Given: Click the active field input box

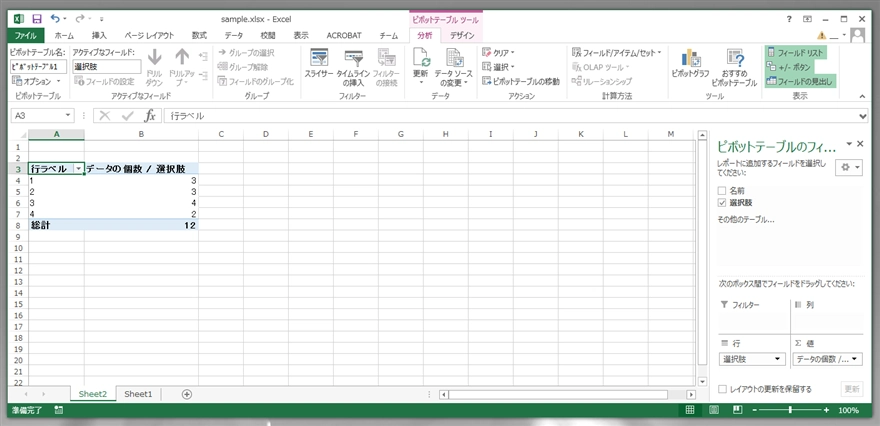Looking at the screenshot, I should click(107, 66).
